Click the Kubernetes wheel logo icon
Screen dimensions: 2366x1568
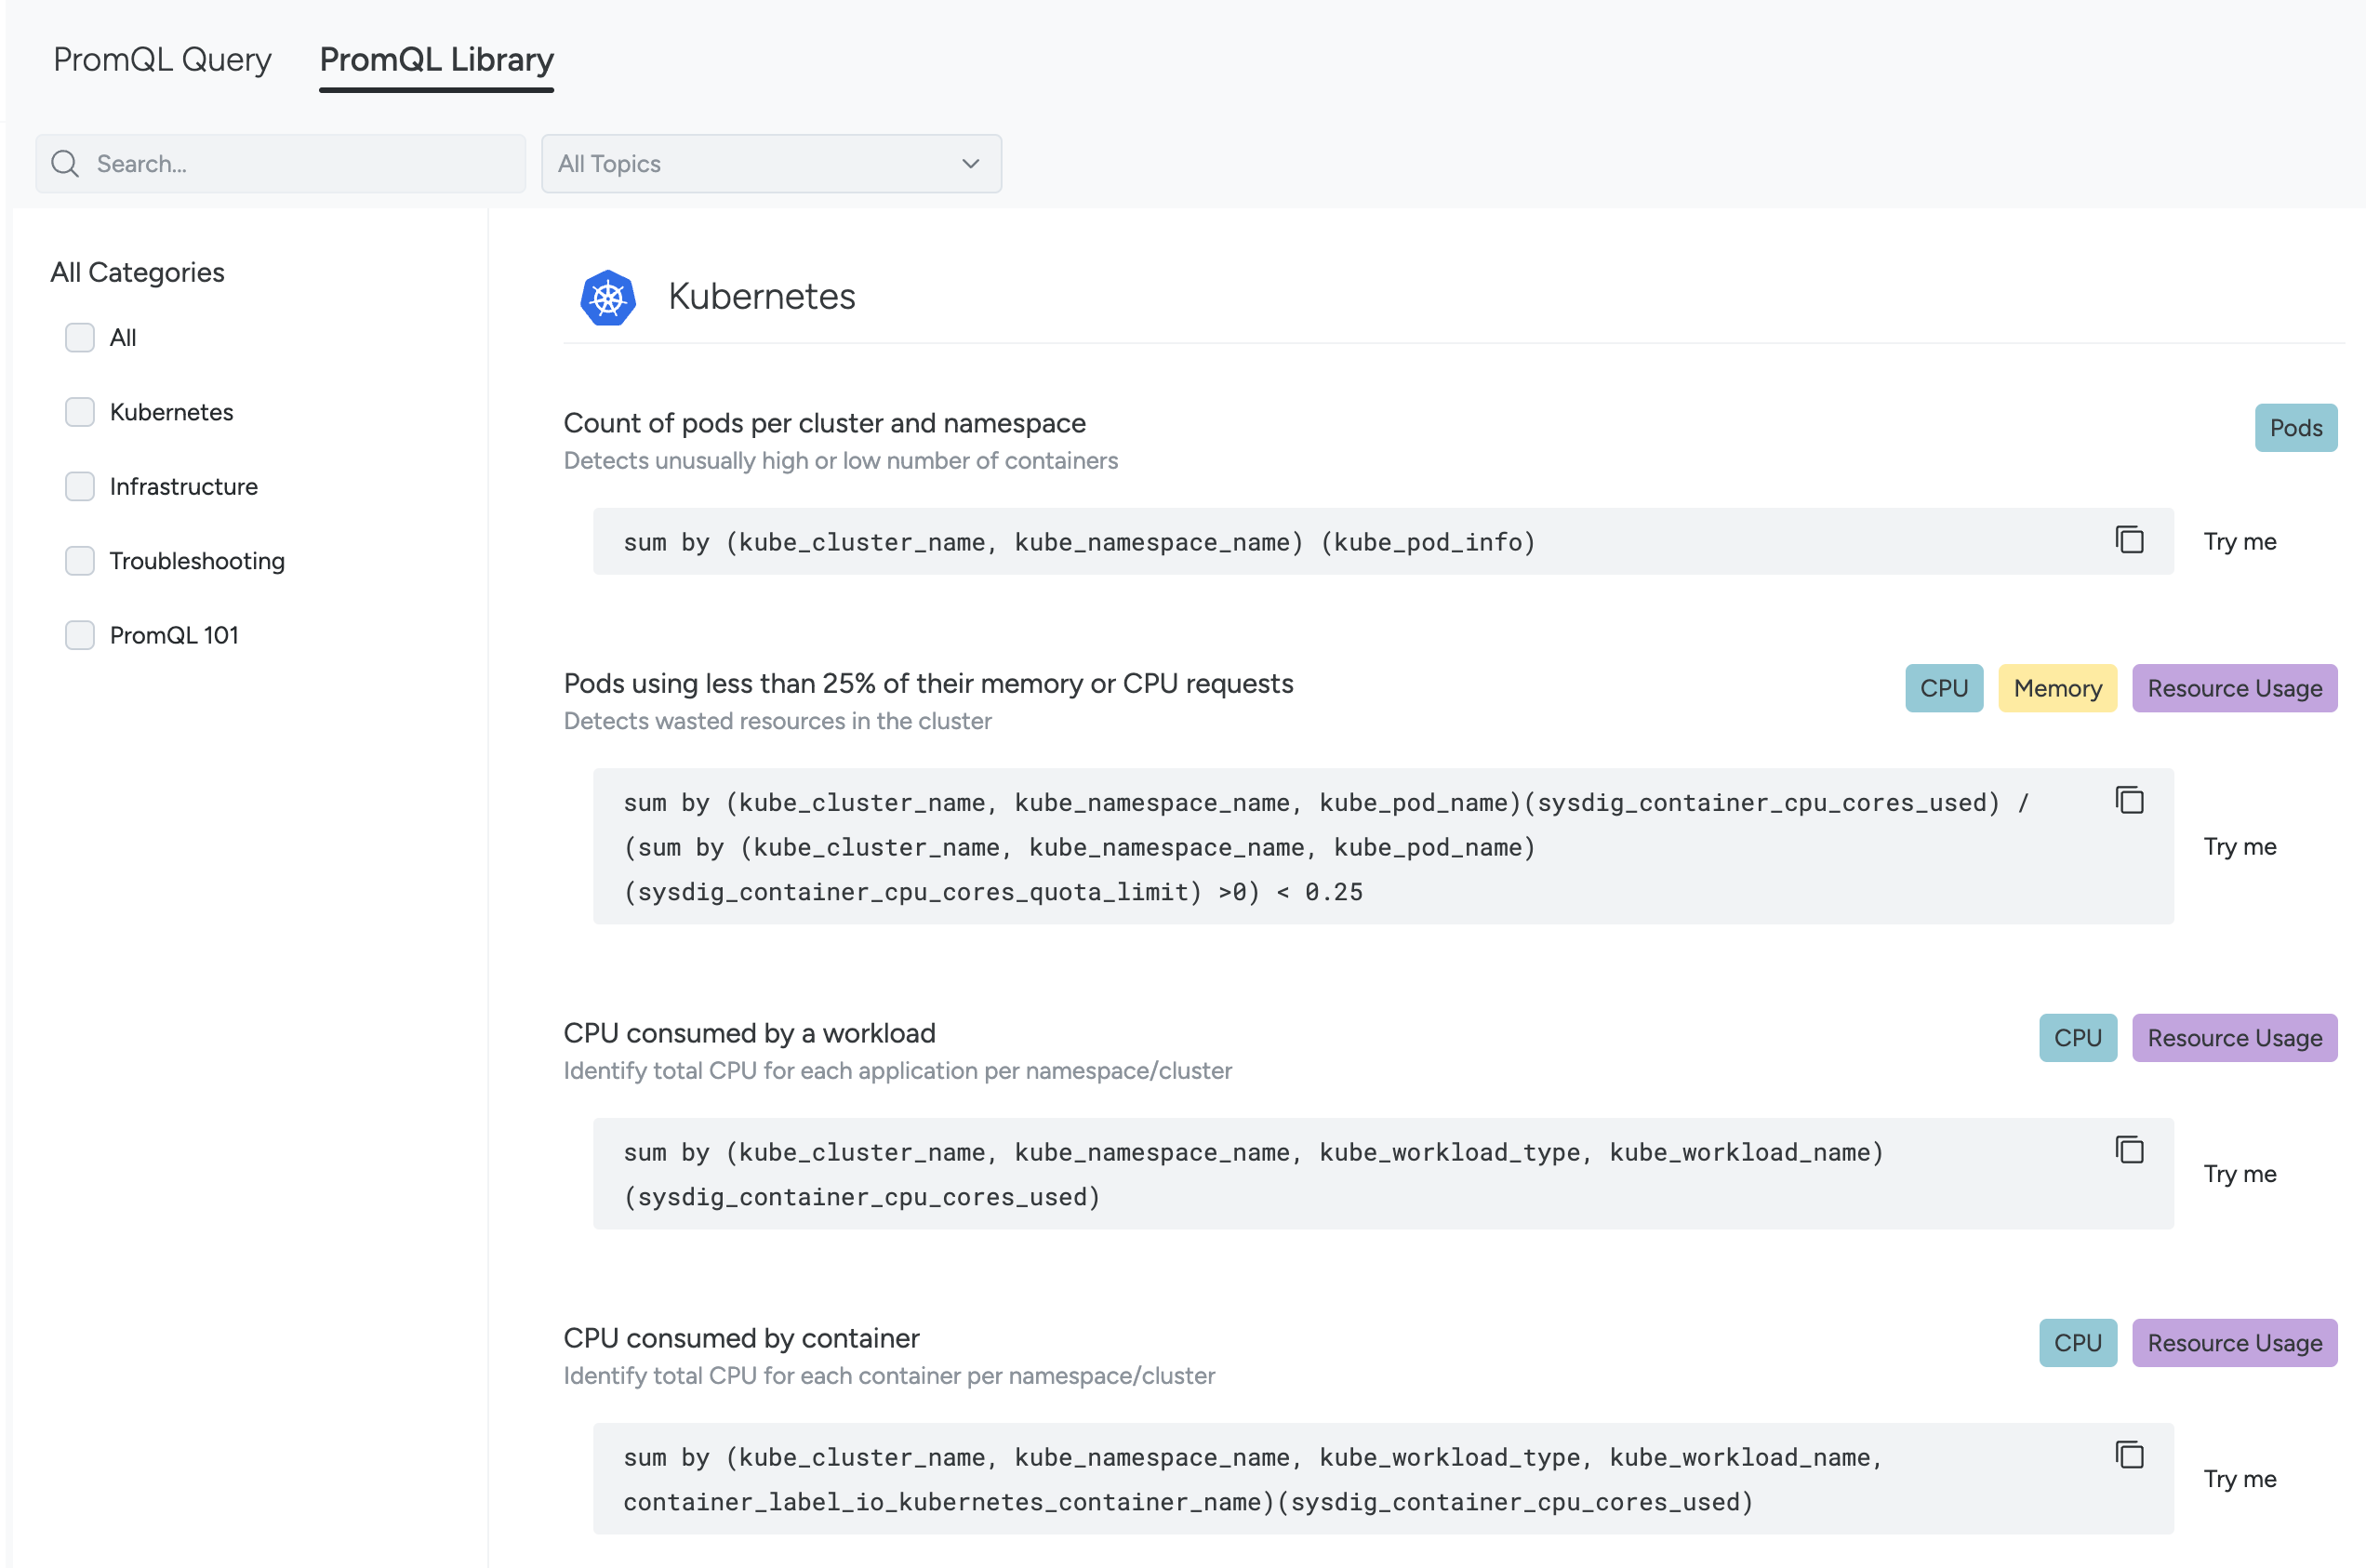608,298
